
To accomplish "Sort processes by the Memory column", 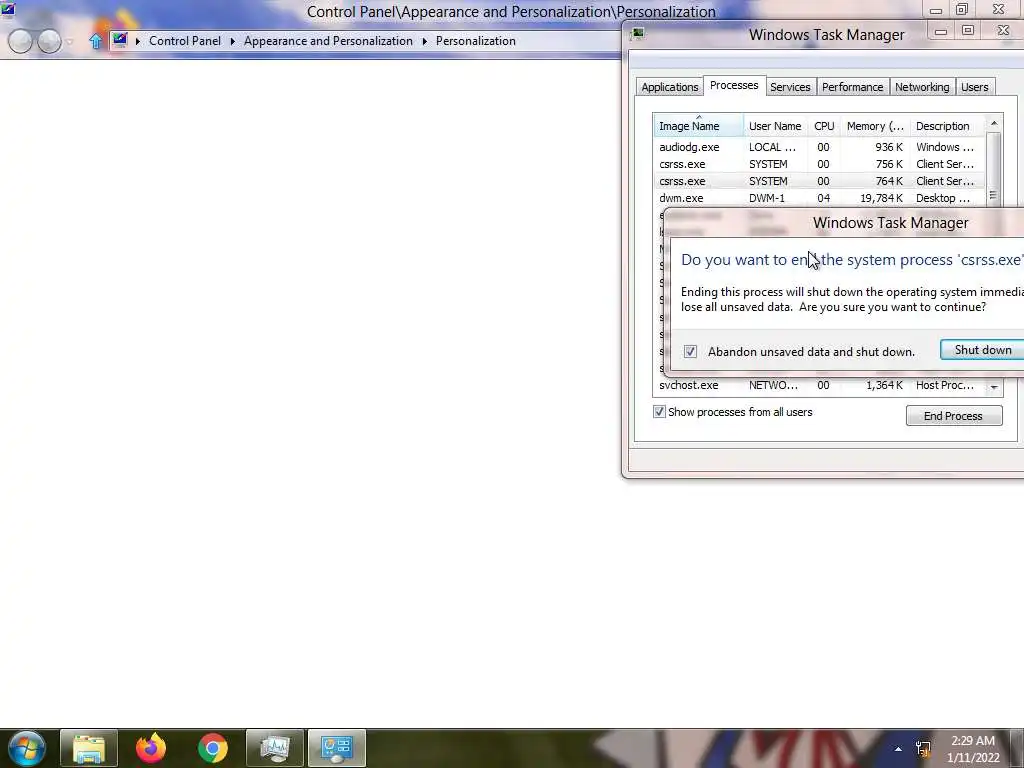I will pyautogui.click(x=875, y=125).
